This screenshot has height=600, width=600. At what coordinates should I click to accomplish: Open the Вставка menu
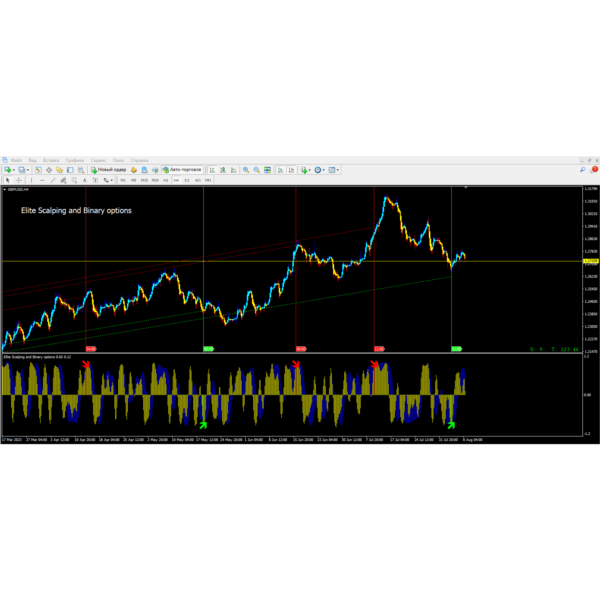51,160
